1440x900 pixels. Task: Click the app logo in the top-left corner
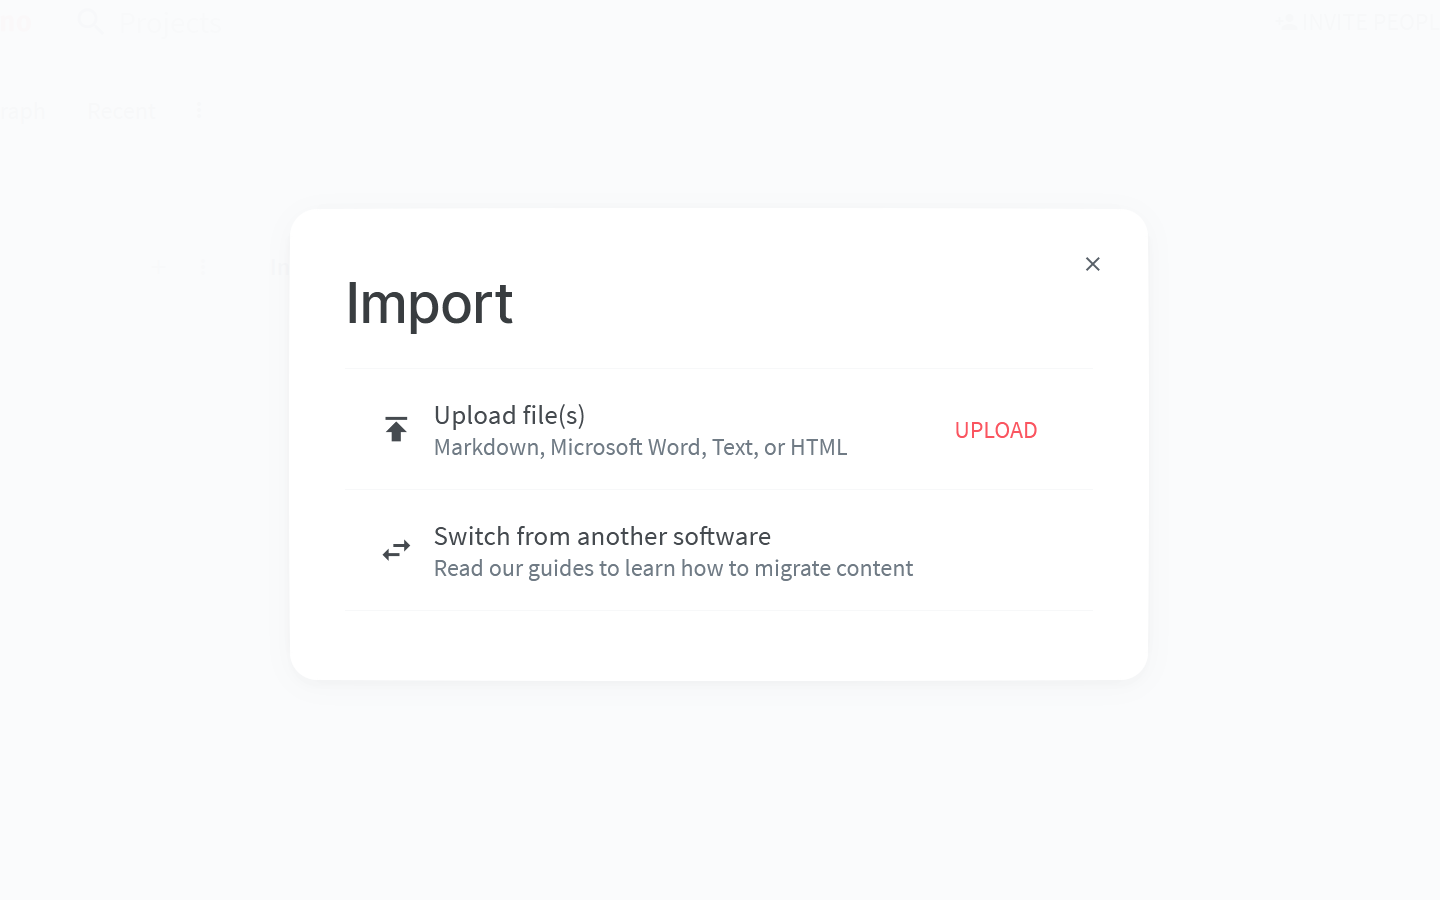pyautogui.click(x=15, y=22)
